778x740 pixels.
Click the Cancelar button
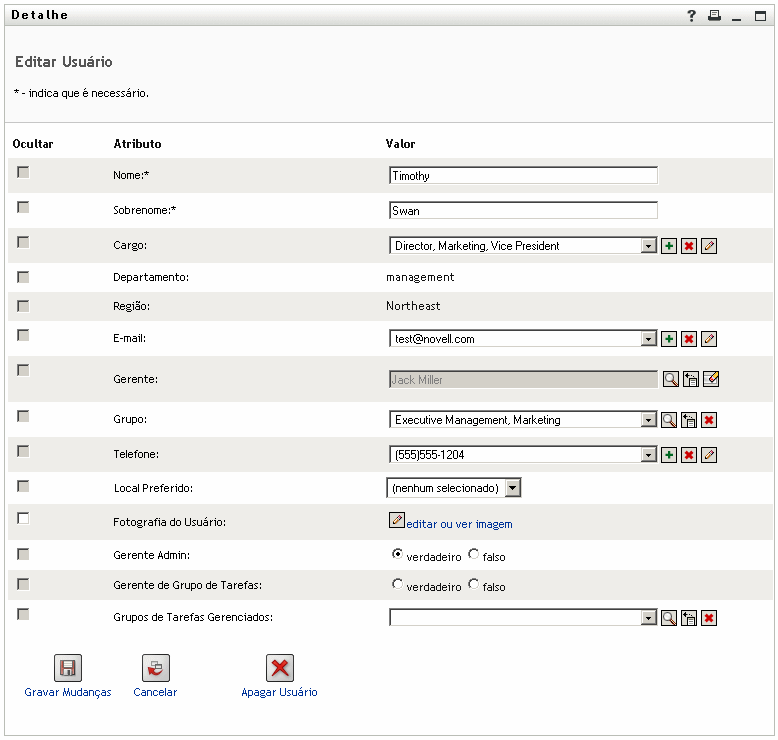tap(155, 668)
